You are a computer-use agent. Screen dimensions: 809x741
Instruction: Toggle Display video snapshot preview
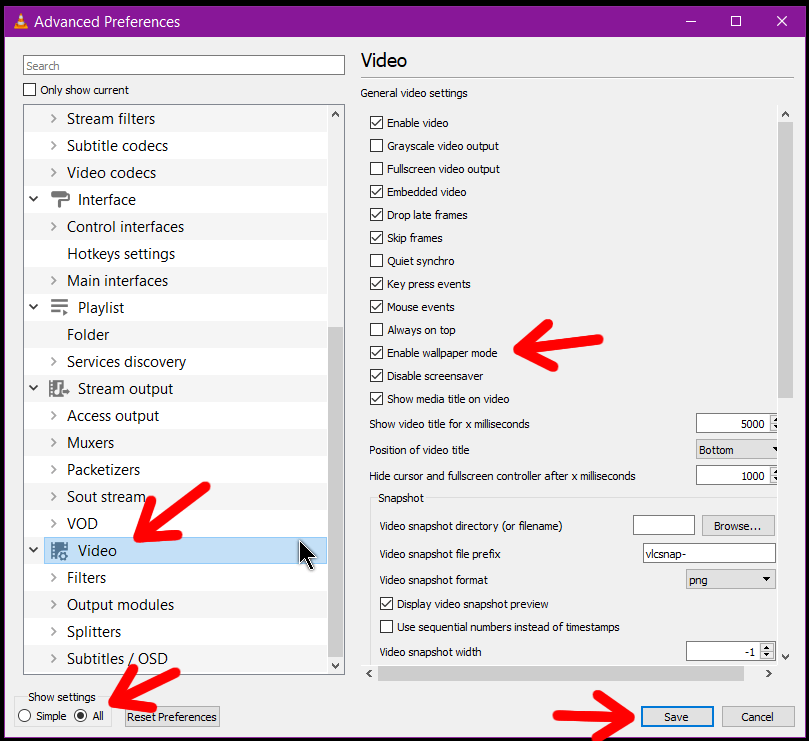point(386,603)
